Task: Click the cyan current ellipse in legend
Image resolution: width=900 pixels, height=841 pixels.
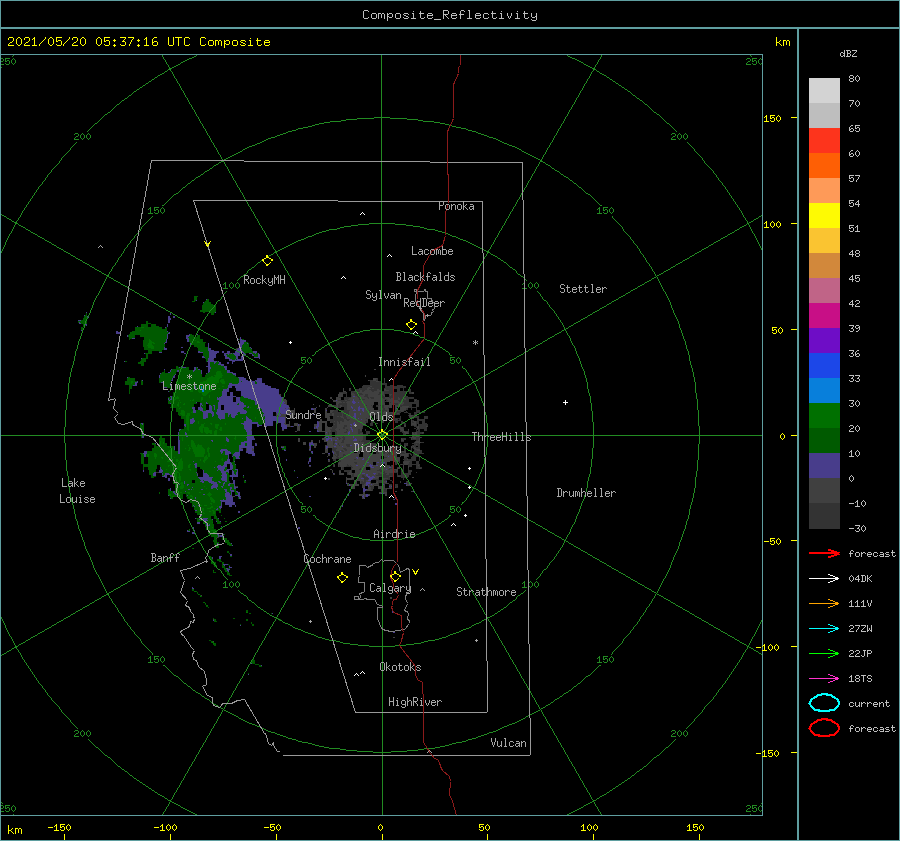Action: (824, 703)
